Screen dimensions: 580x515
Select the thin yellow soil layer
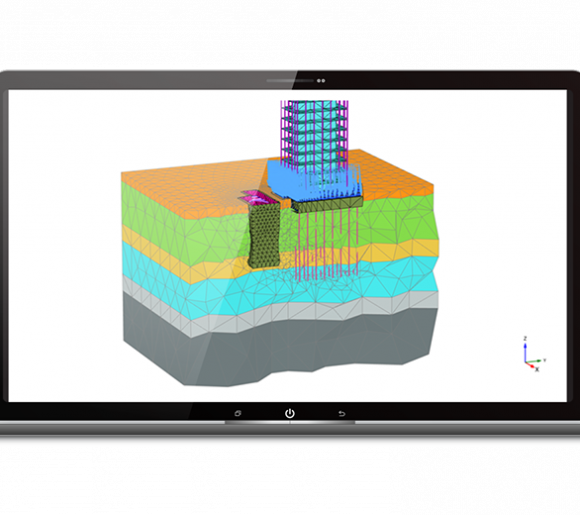tap(399, 250)
